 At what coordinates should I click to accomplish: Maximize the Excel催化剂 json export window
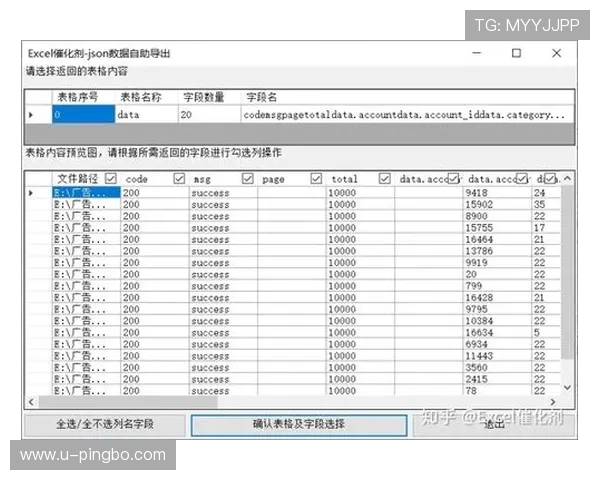tap(517, 53)
